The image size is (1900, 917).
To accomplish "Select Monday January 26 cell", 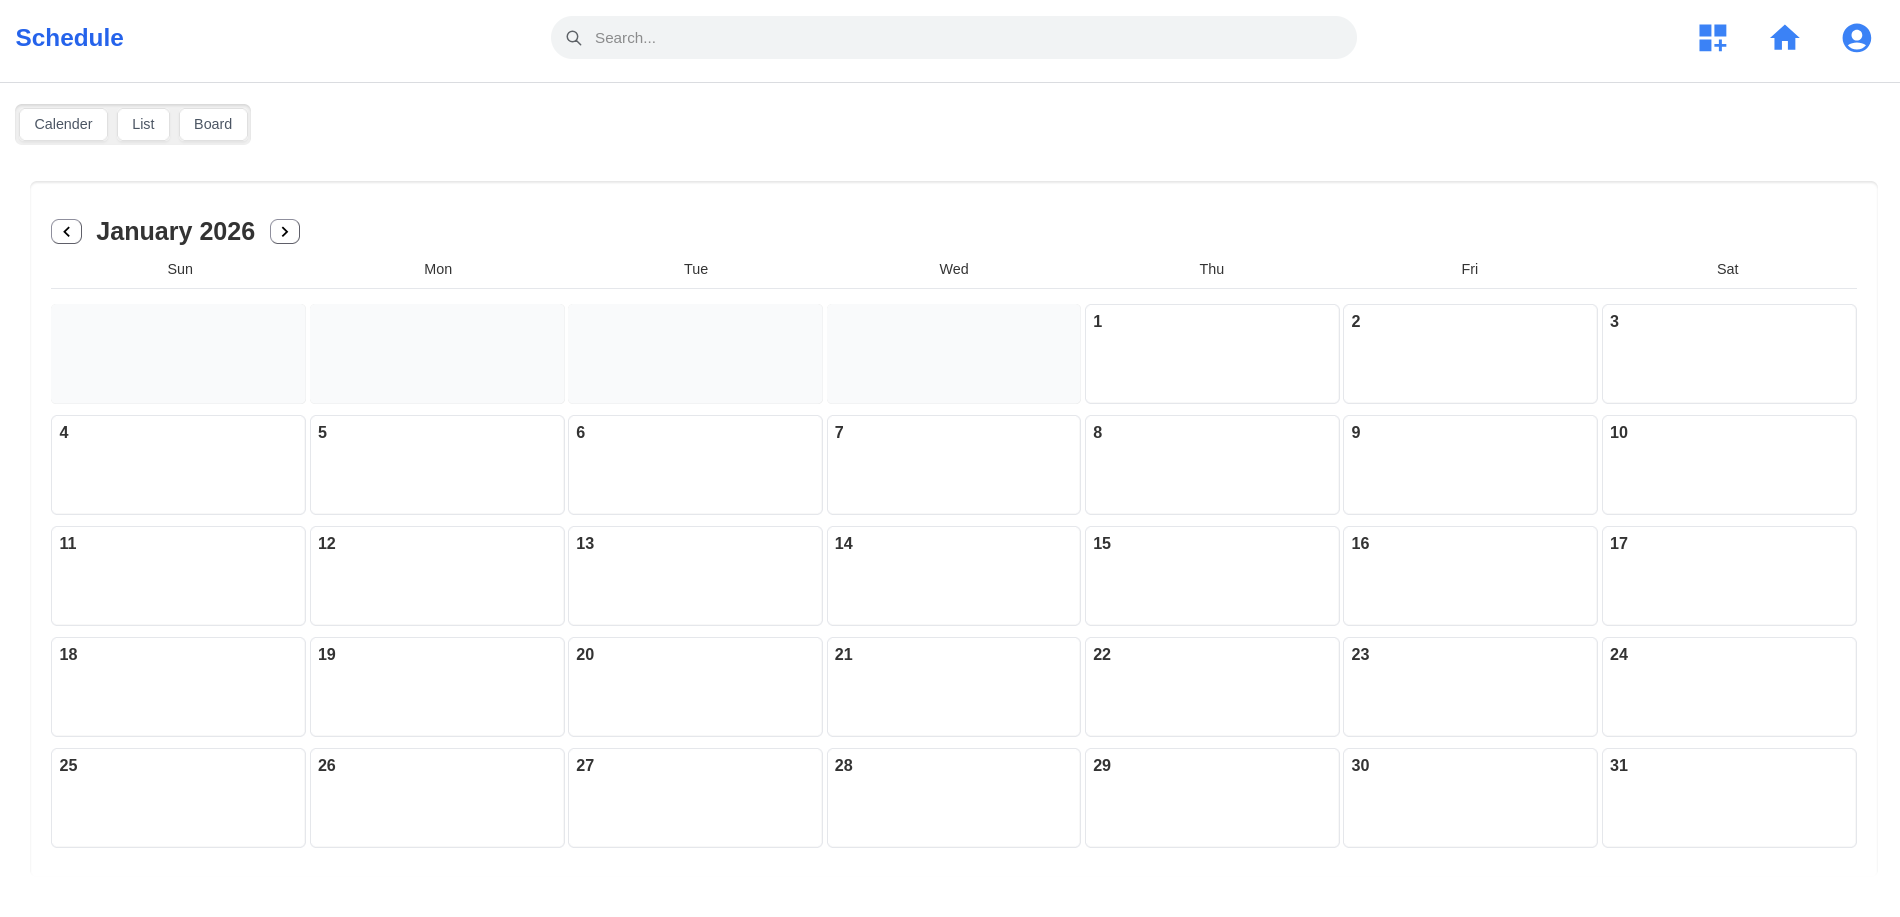I will tap(437, 798).
